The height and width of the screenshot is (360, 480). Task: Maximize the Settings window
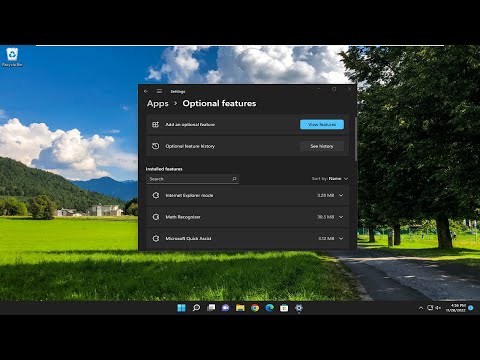pos(334,89)
